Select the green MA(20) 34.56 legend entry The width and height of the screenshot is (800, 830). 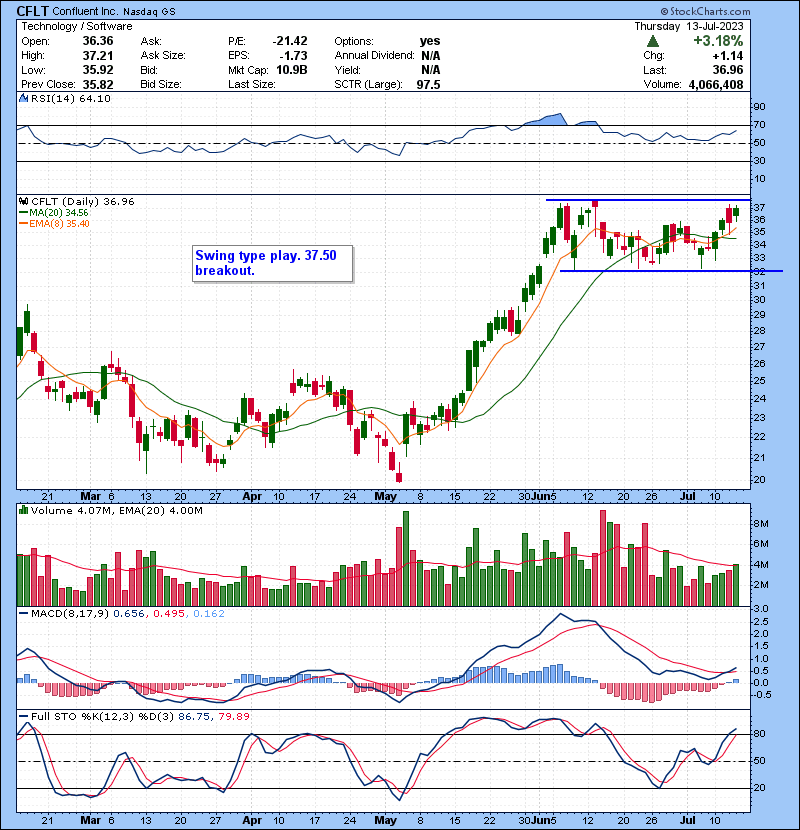(x=53, y=212)
